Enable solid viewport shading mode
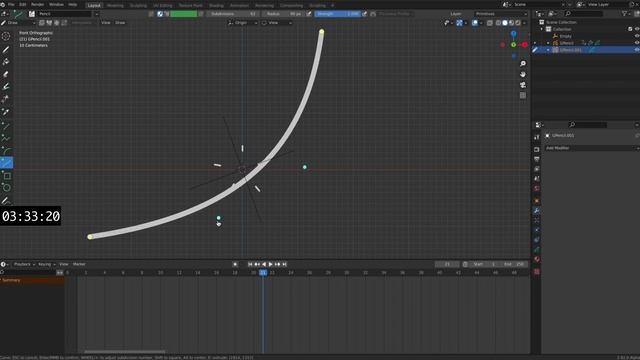640x360 pixels. pos(505,23)
